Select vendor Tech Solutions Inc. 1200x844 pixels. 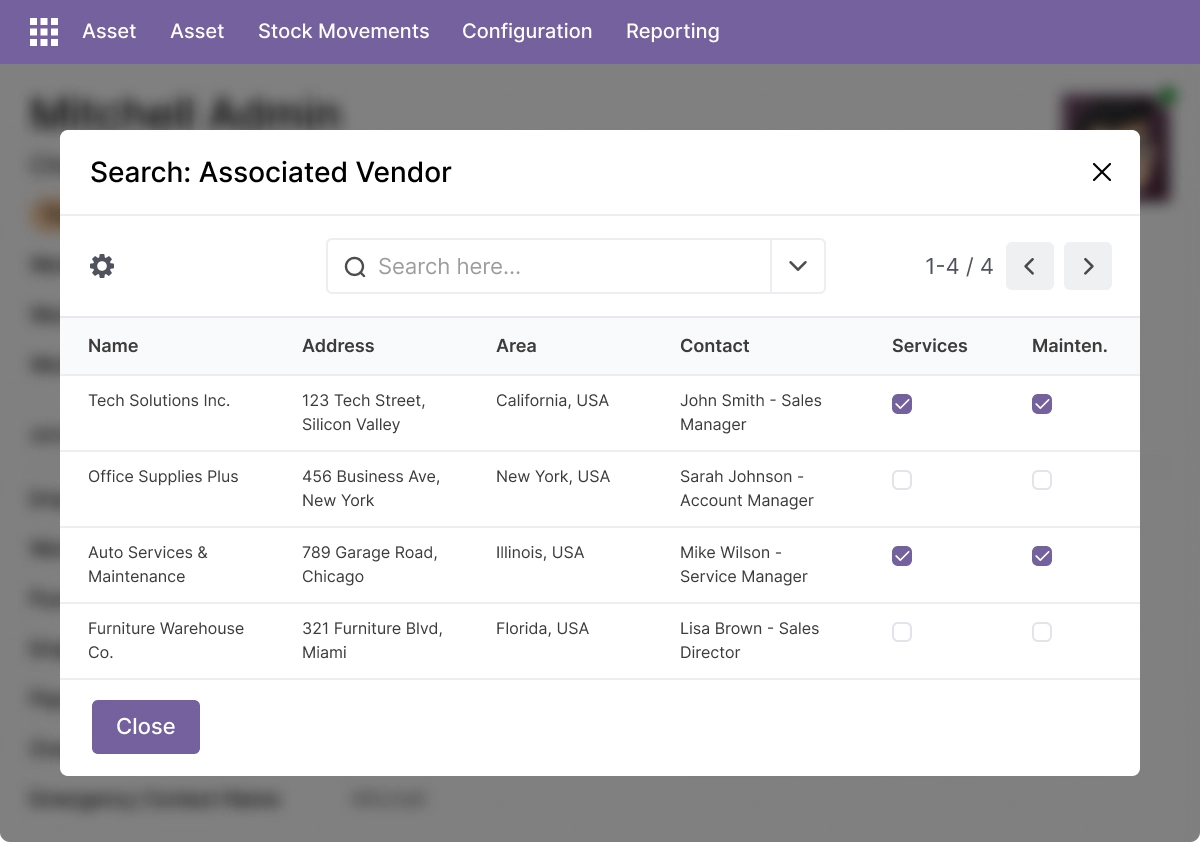tap(159, 400)
